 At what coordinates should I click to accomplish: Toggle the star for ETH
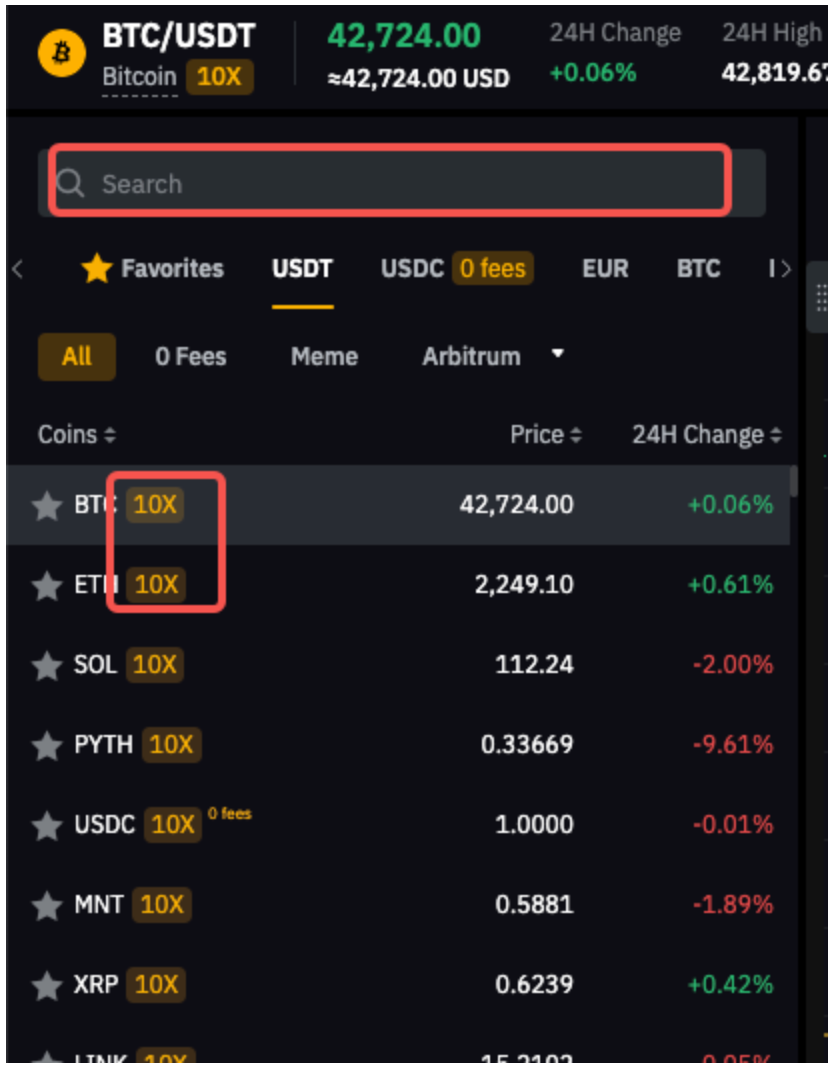(47, 585)
